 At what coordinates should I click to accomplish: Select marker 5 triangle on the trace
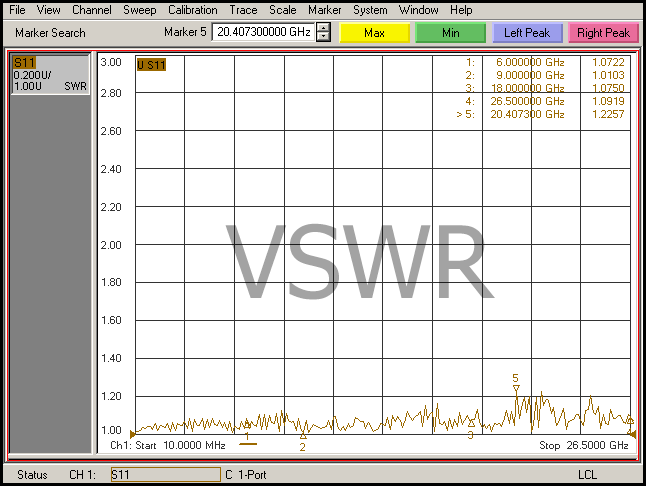(x=516, y=390)
